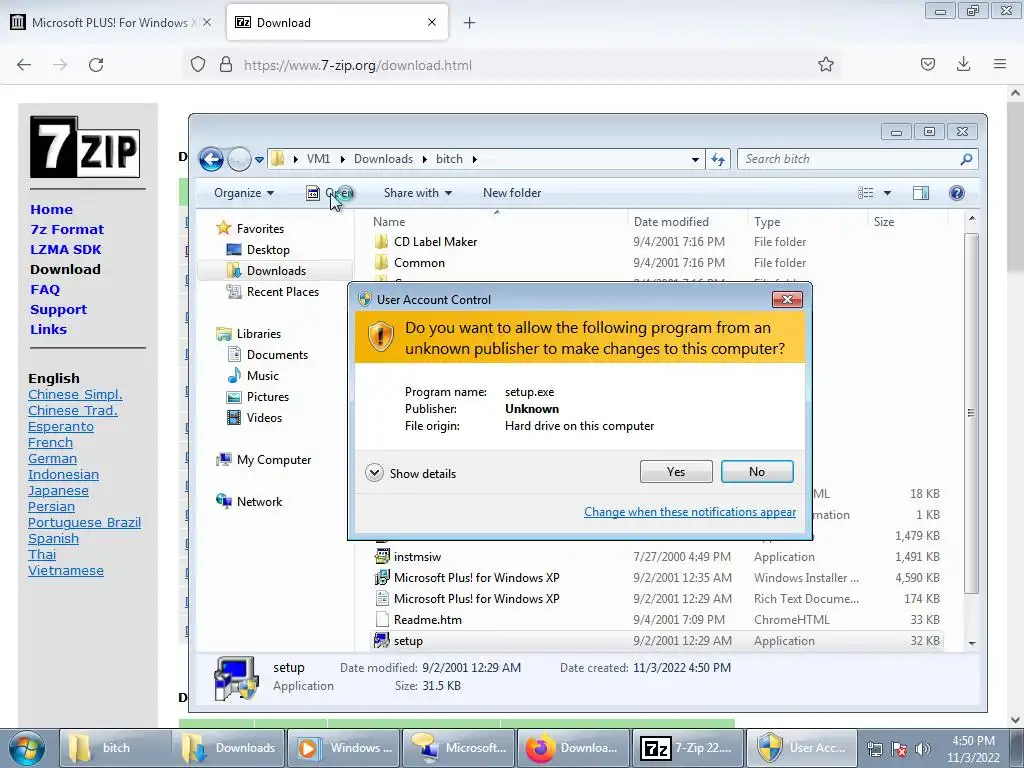Open Firefox application menu

1000,64
